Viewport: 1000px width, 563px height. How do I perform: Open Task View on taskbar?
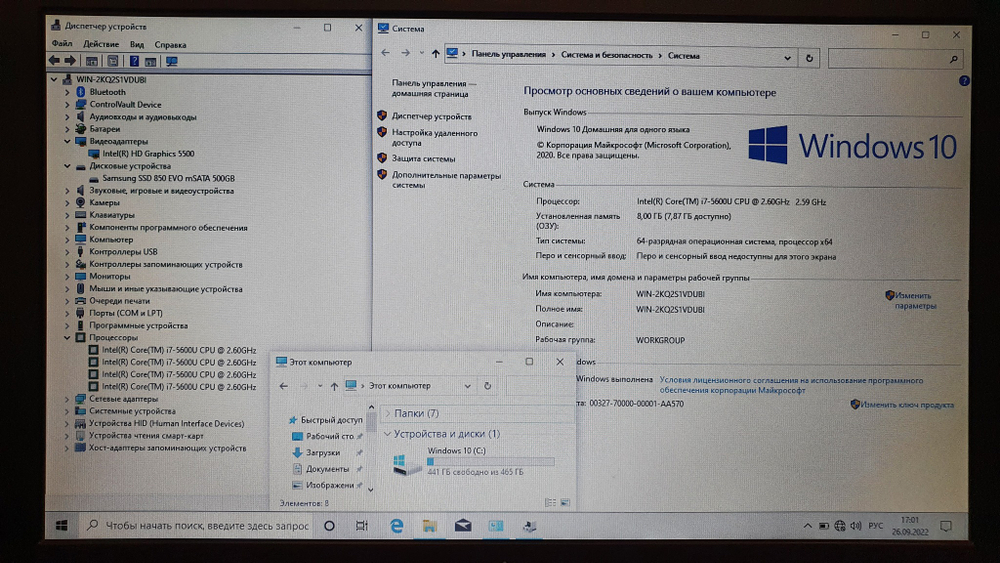point(362,526)
